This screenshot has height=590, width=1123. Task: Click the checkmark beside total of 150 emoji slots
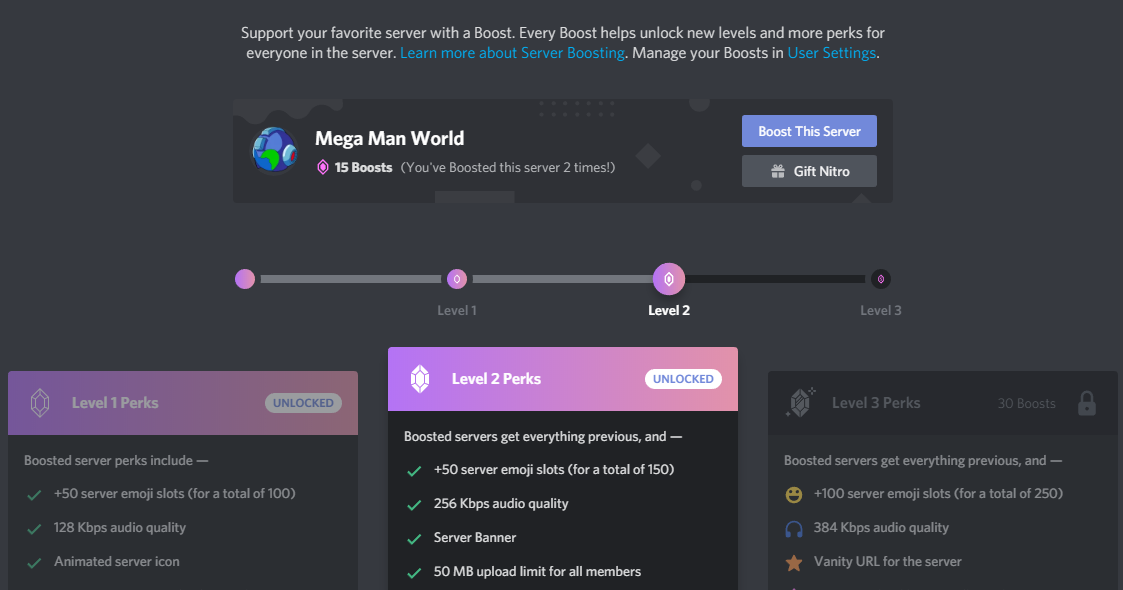click(414, 471)
